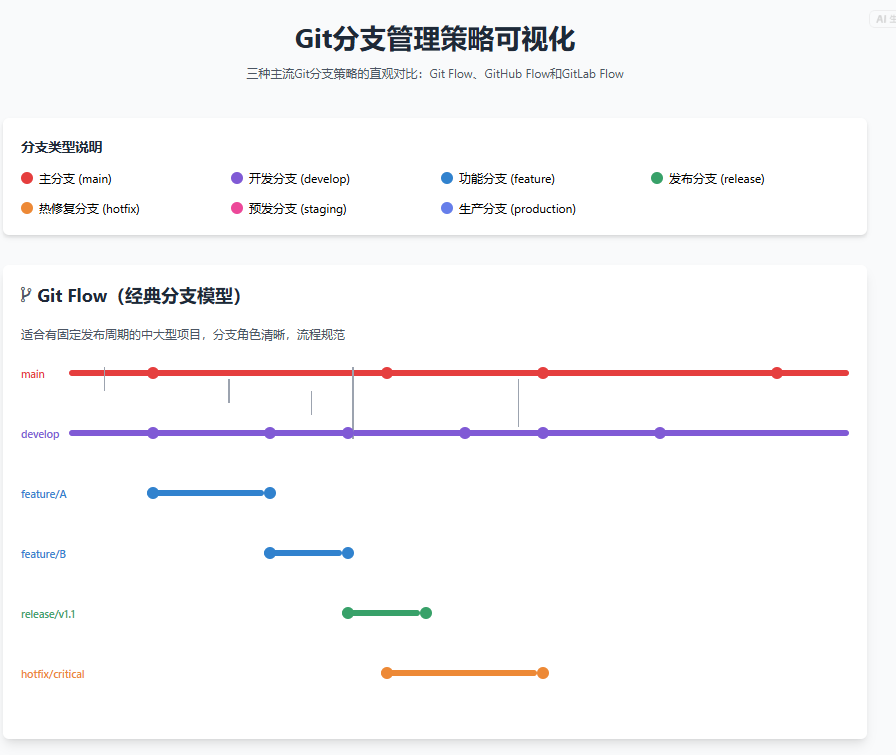Click the red main branch legend dot

(x=27, y=178)
